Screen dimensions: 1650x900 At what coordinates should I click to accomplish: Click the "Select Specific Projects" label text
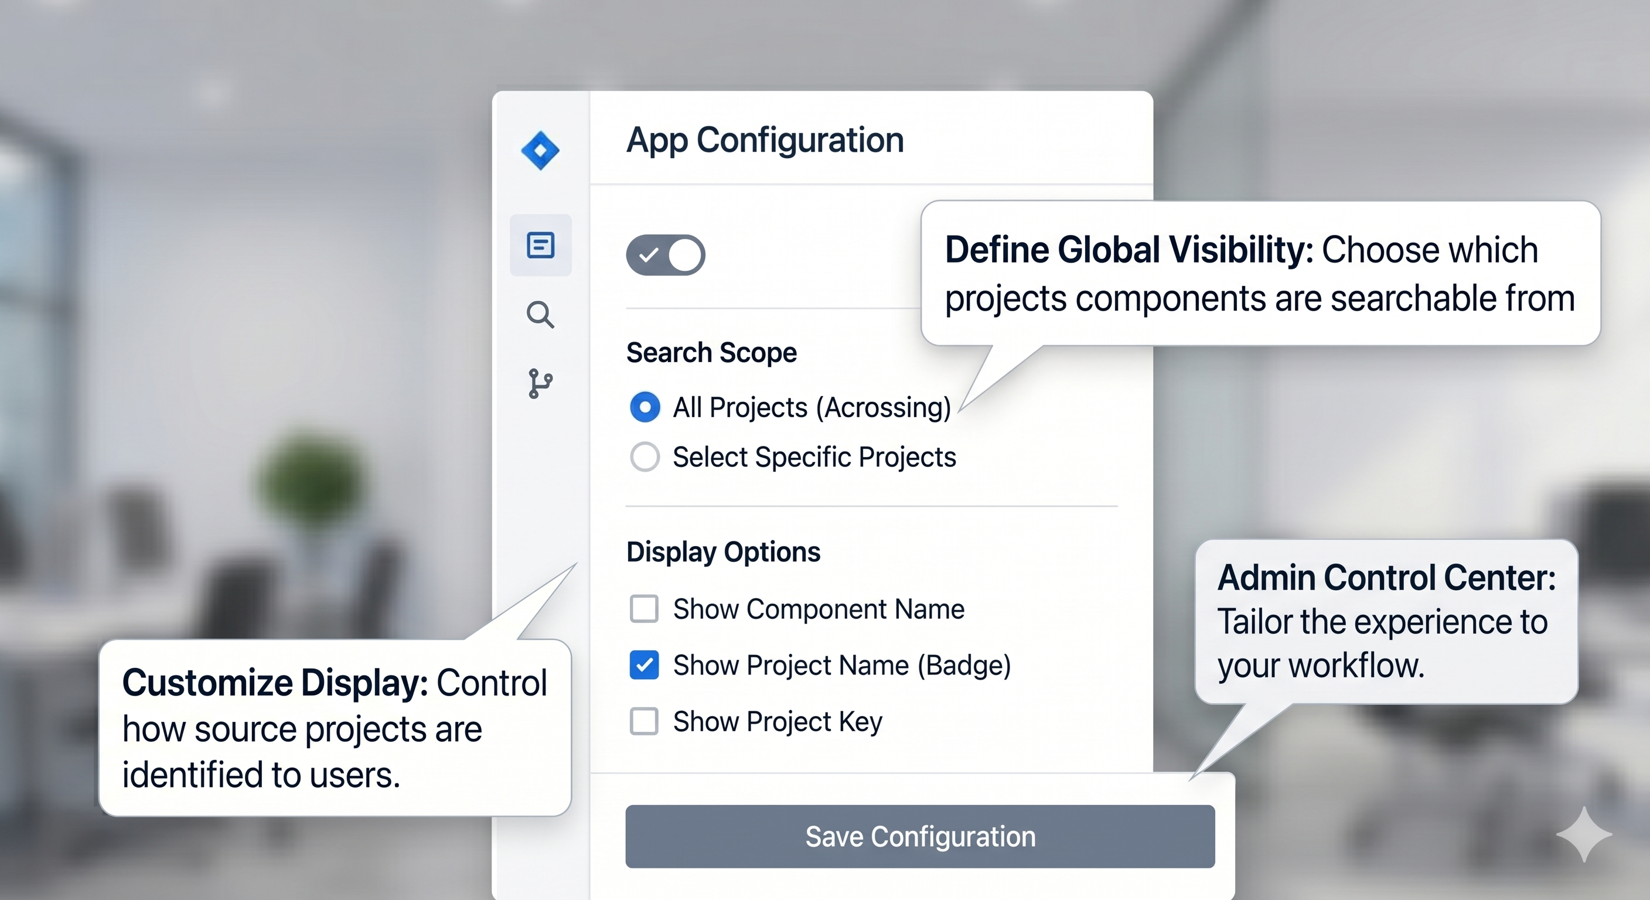click(814, 457)
